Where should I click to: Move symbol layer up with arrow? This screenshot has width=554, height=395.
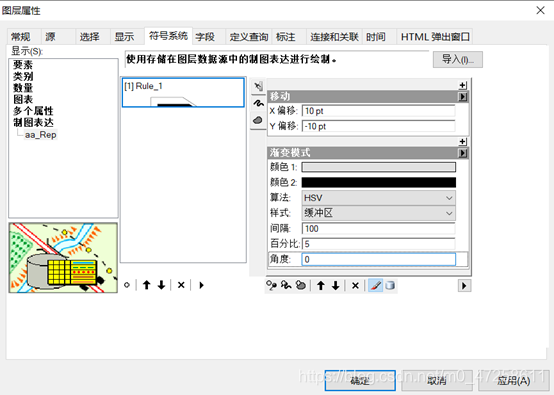coord(321,285)
